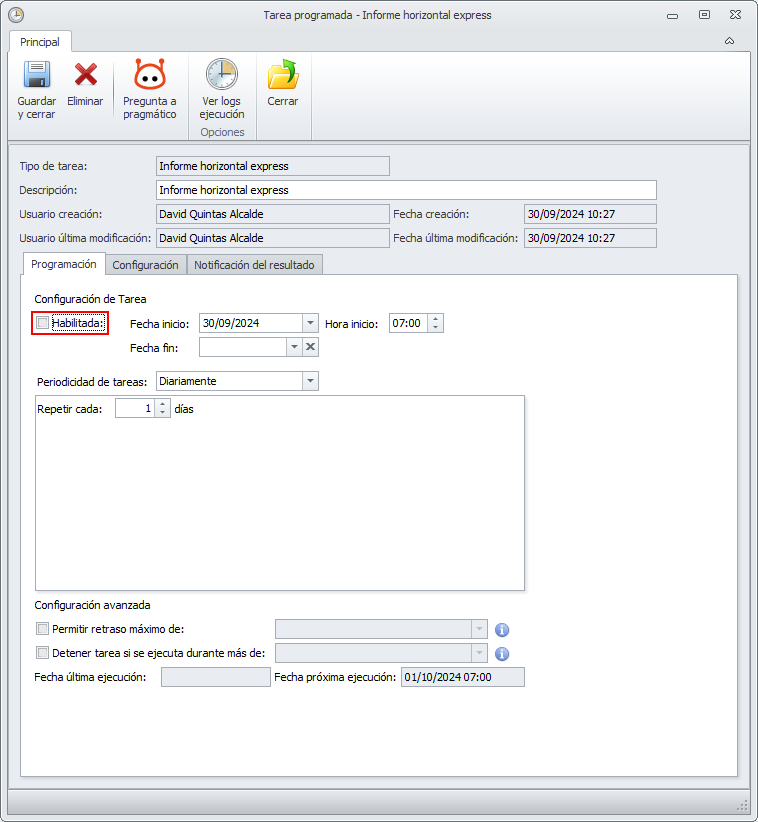Check Permitir retraso máximo de option
The width and height of the screenshot is (758, 822).
click(42, 629)
